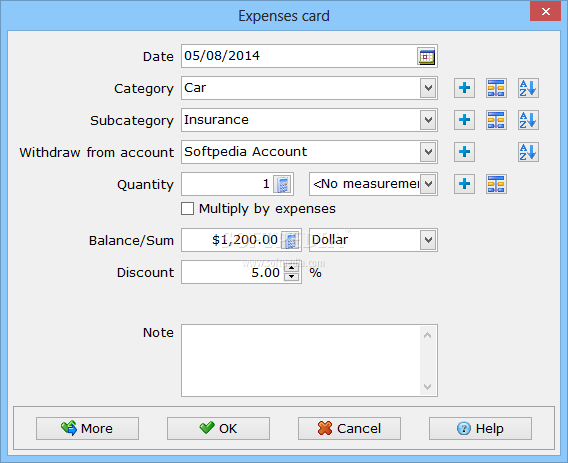Click the Note scrollbar down arrow

tap(427, 387)
